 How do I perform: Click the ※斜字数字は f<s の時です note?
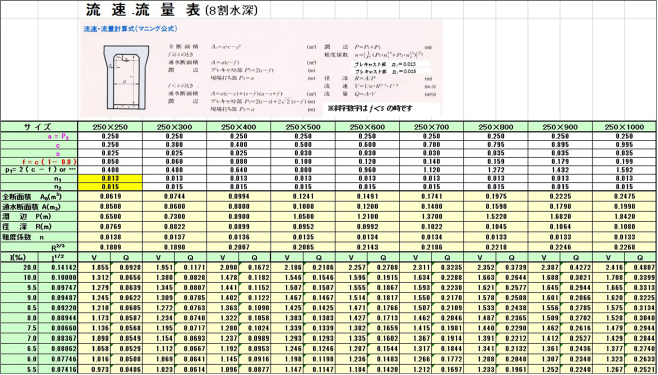(369, 108)
